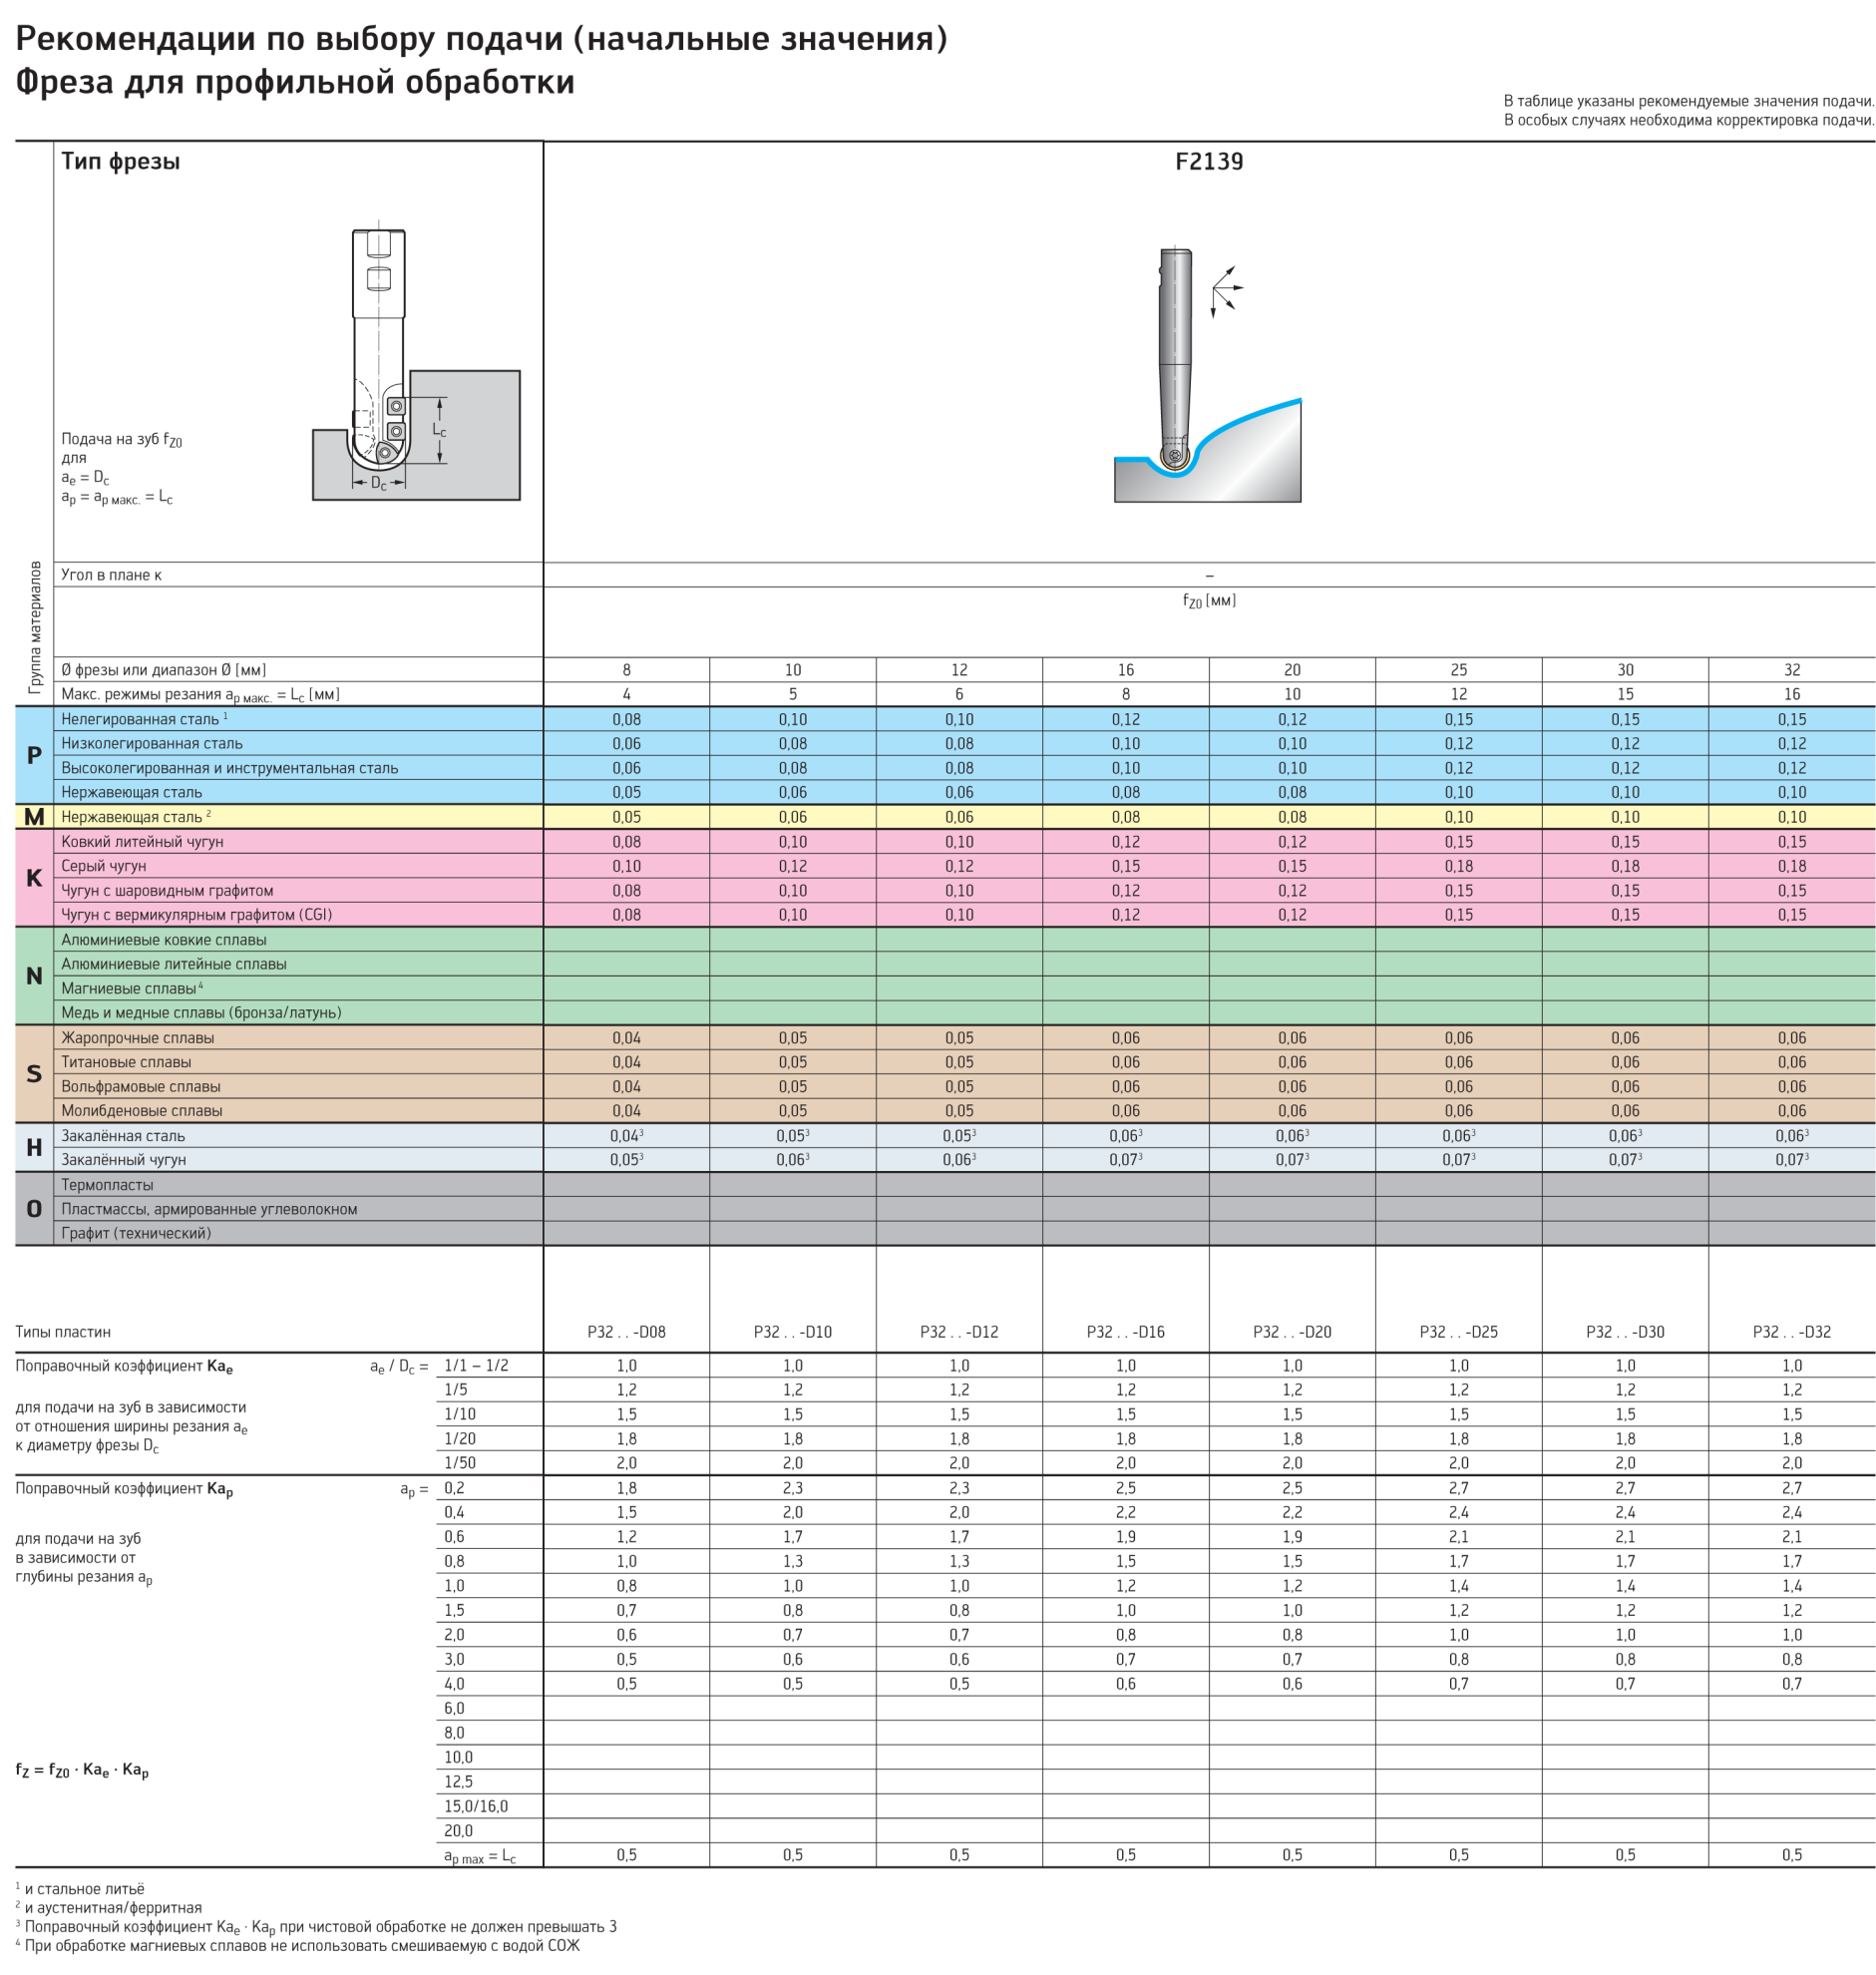Click the P32..-D08 insert type label
This screenshot has width=1876, height=1975.
626,1332
